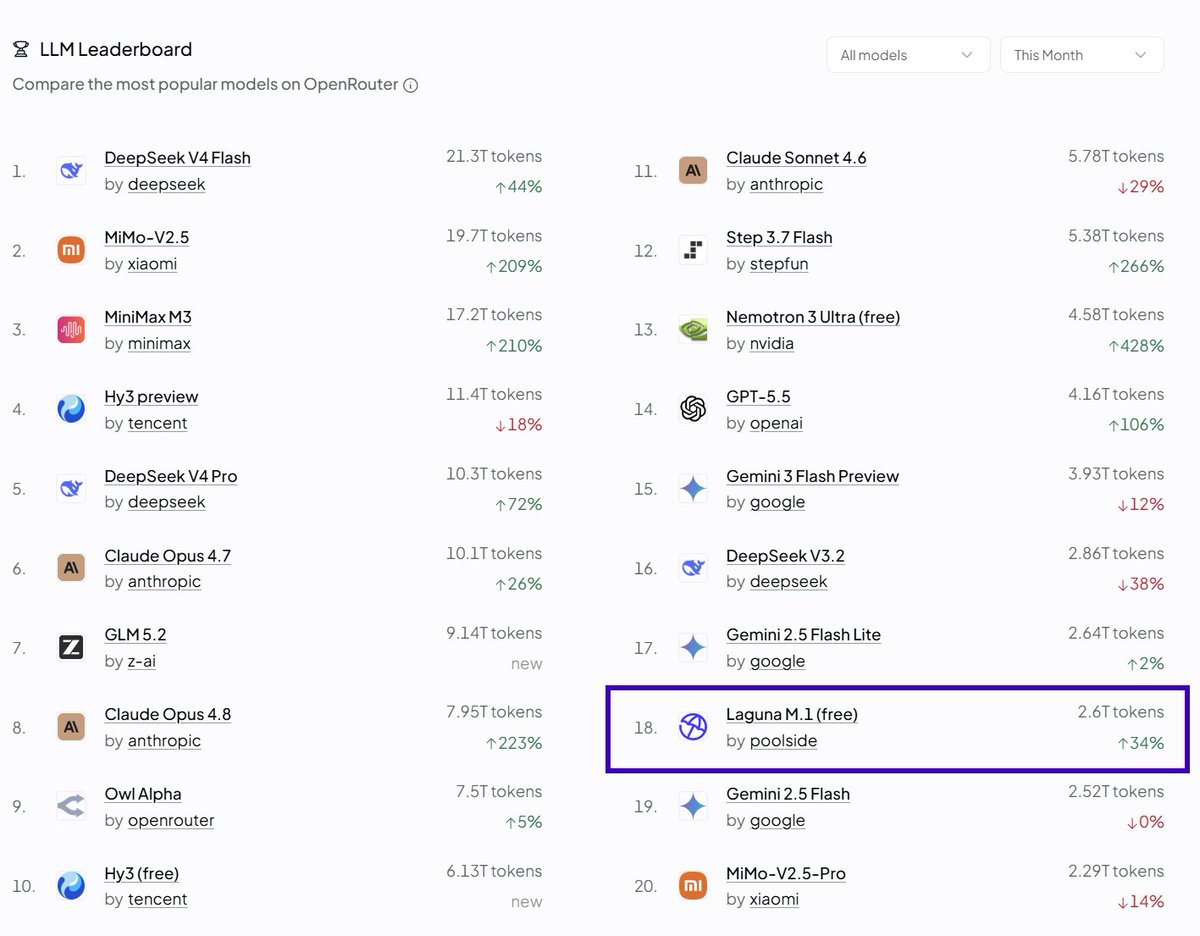Screen dimensions: 1200x936
Task: Click the Claude Opus 4.7 Anthropic logo
Action: (x=71, y=568)
